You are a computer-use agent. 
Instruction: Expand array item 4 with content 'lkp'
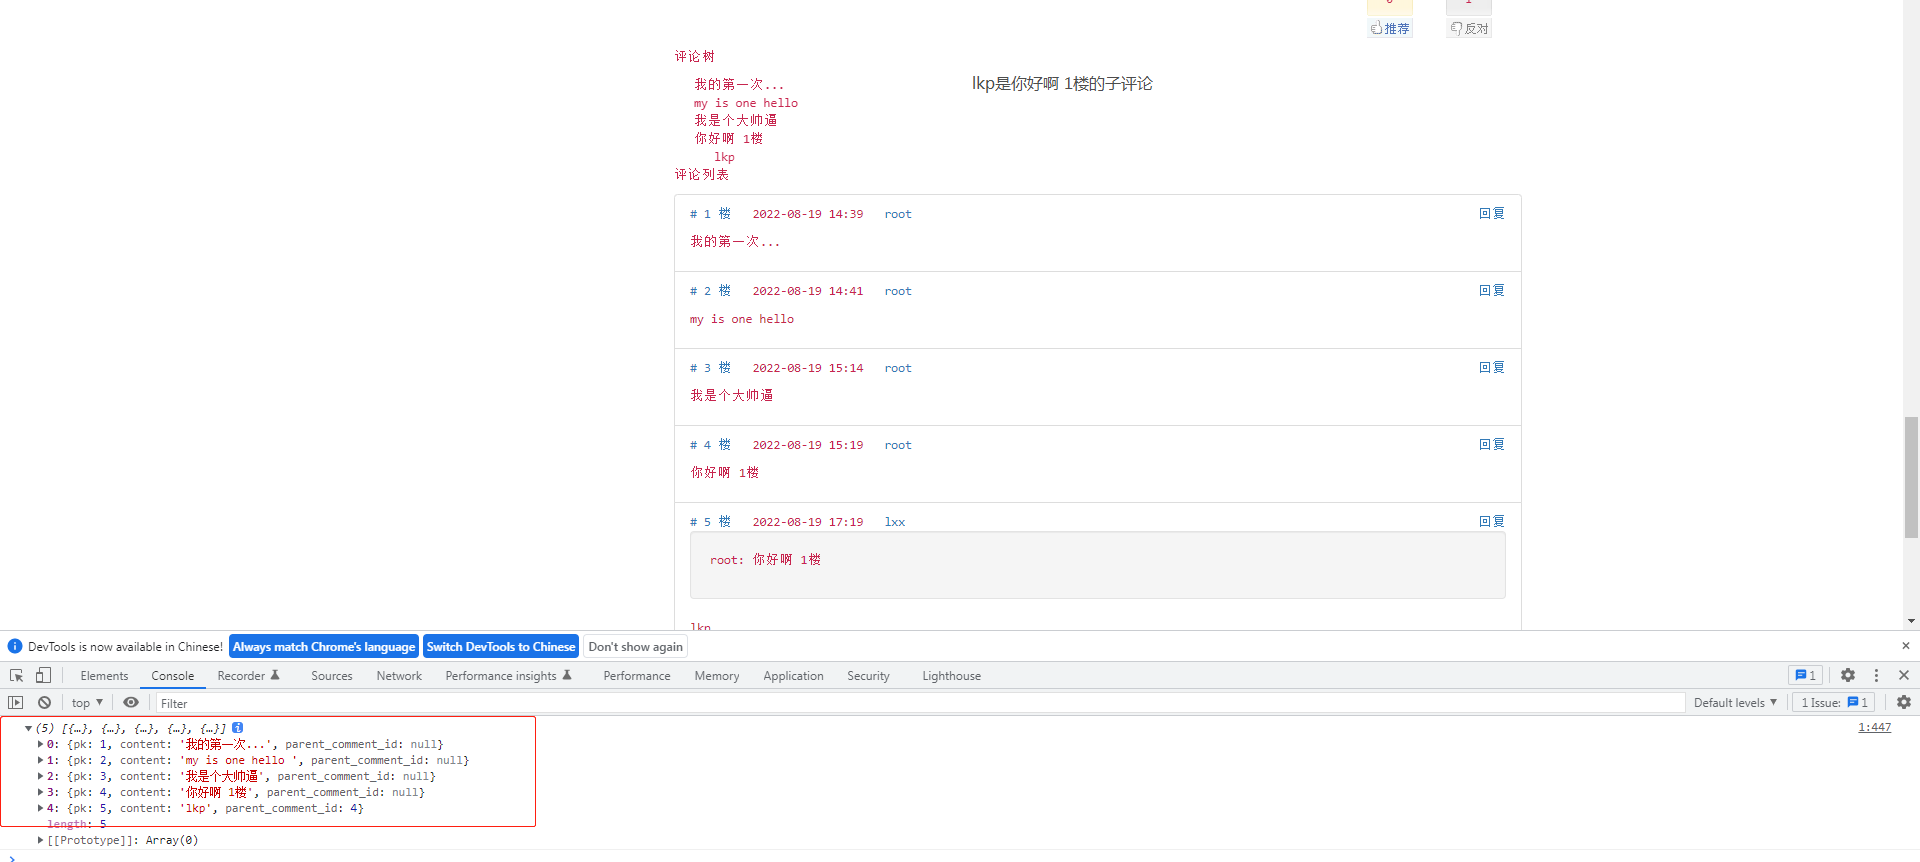click(x=40, y=808)
